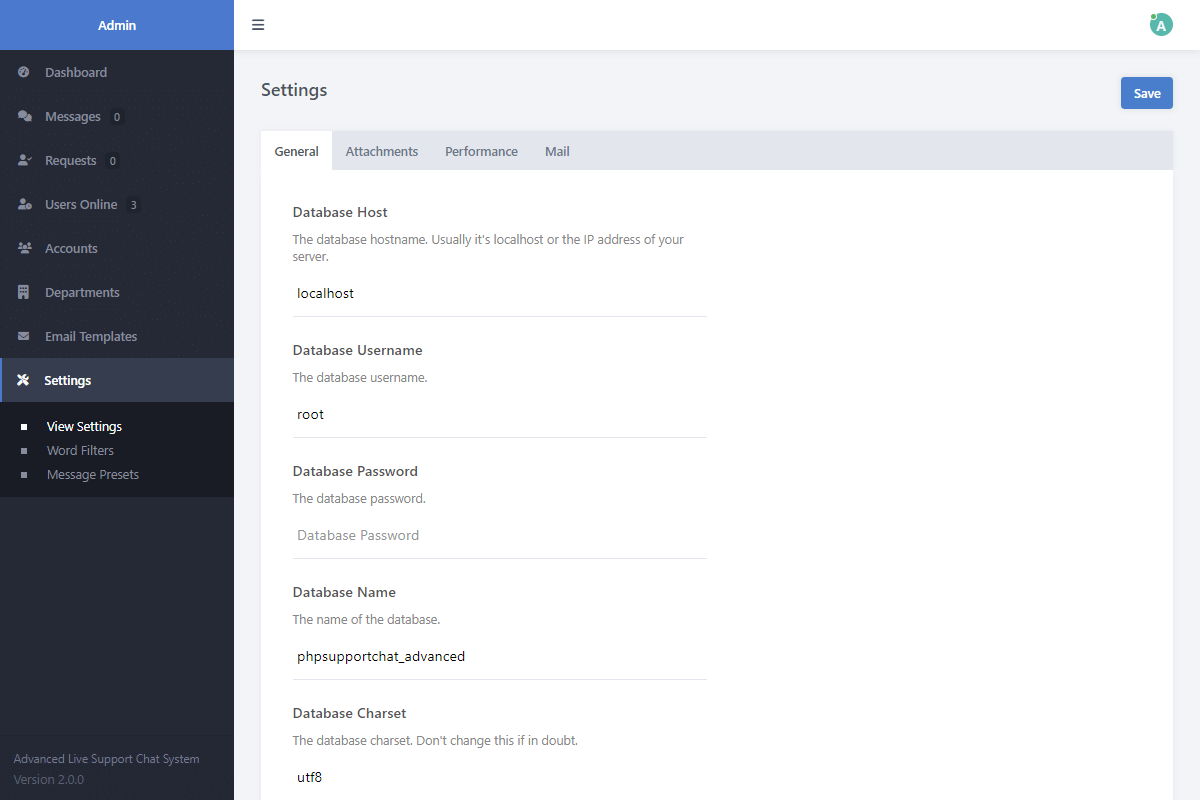Click the Database Host label

(x=340, y=212)
